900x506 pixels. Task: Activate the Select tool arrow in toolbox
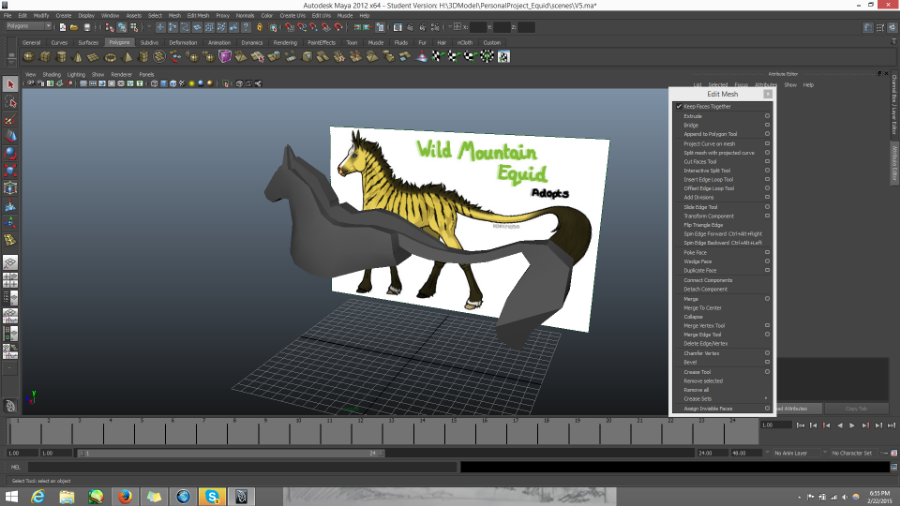(x=10, y=84)
